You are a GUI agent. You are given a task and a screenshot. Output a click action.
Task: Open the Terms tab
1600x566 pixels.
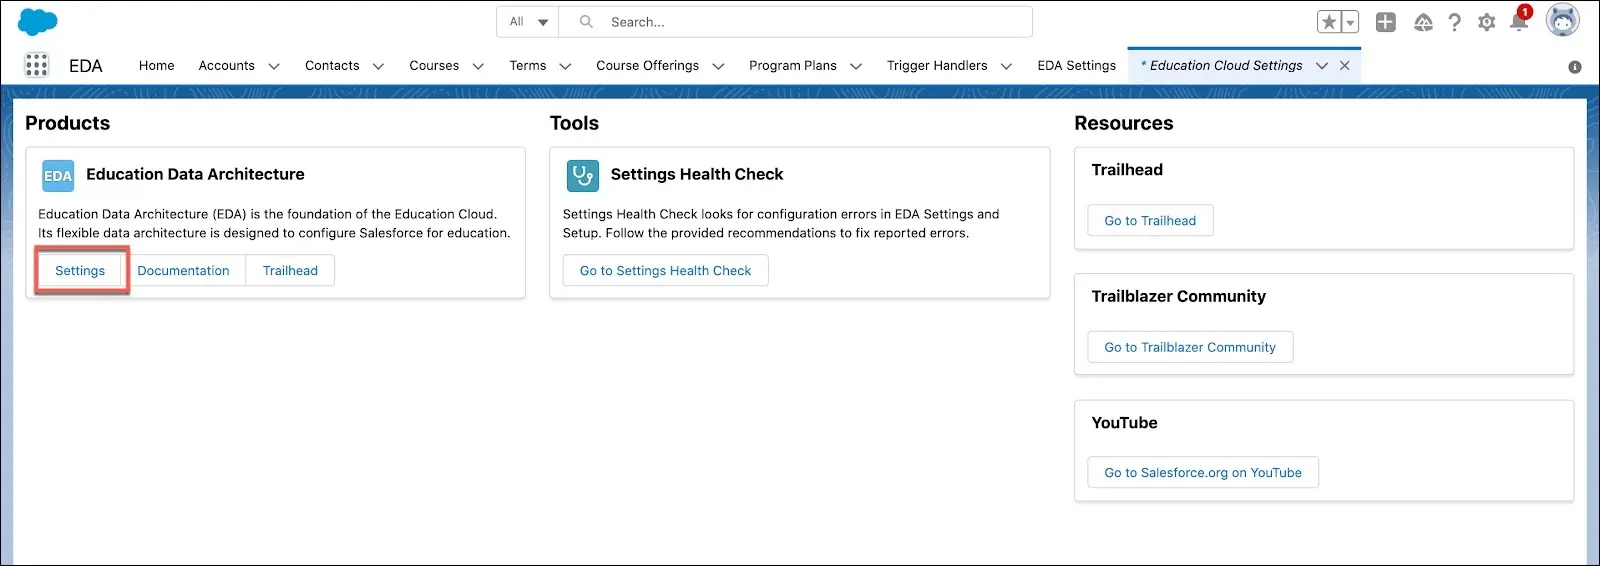click(x=528, y=65)
